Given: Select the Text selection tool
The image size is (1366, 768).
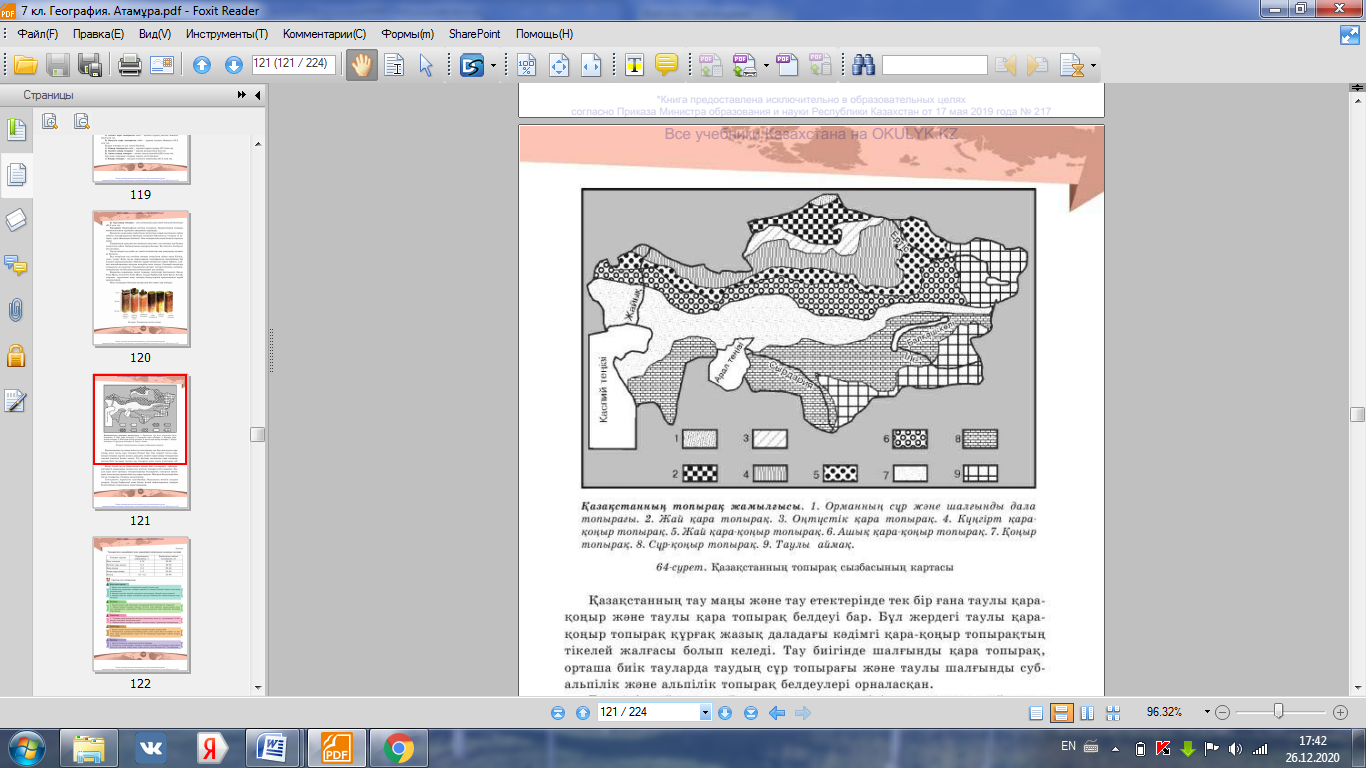Looking at the screenshot, I should pyautogui.click(x=394, y=65).
